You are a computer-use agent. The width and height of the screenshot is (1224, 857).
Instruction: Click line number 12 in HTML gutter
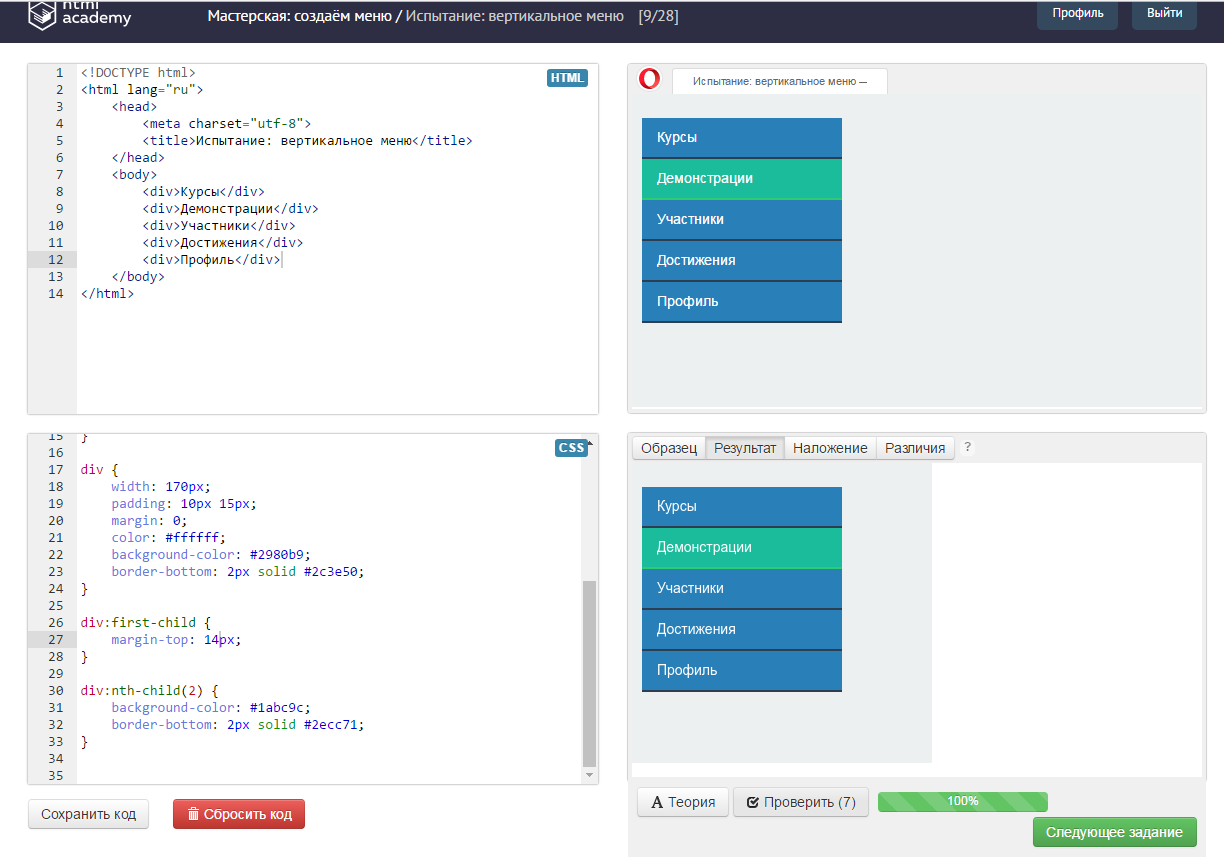coord(55,260)
